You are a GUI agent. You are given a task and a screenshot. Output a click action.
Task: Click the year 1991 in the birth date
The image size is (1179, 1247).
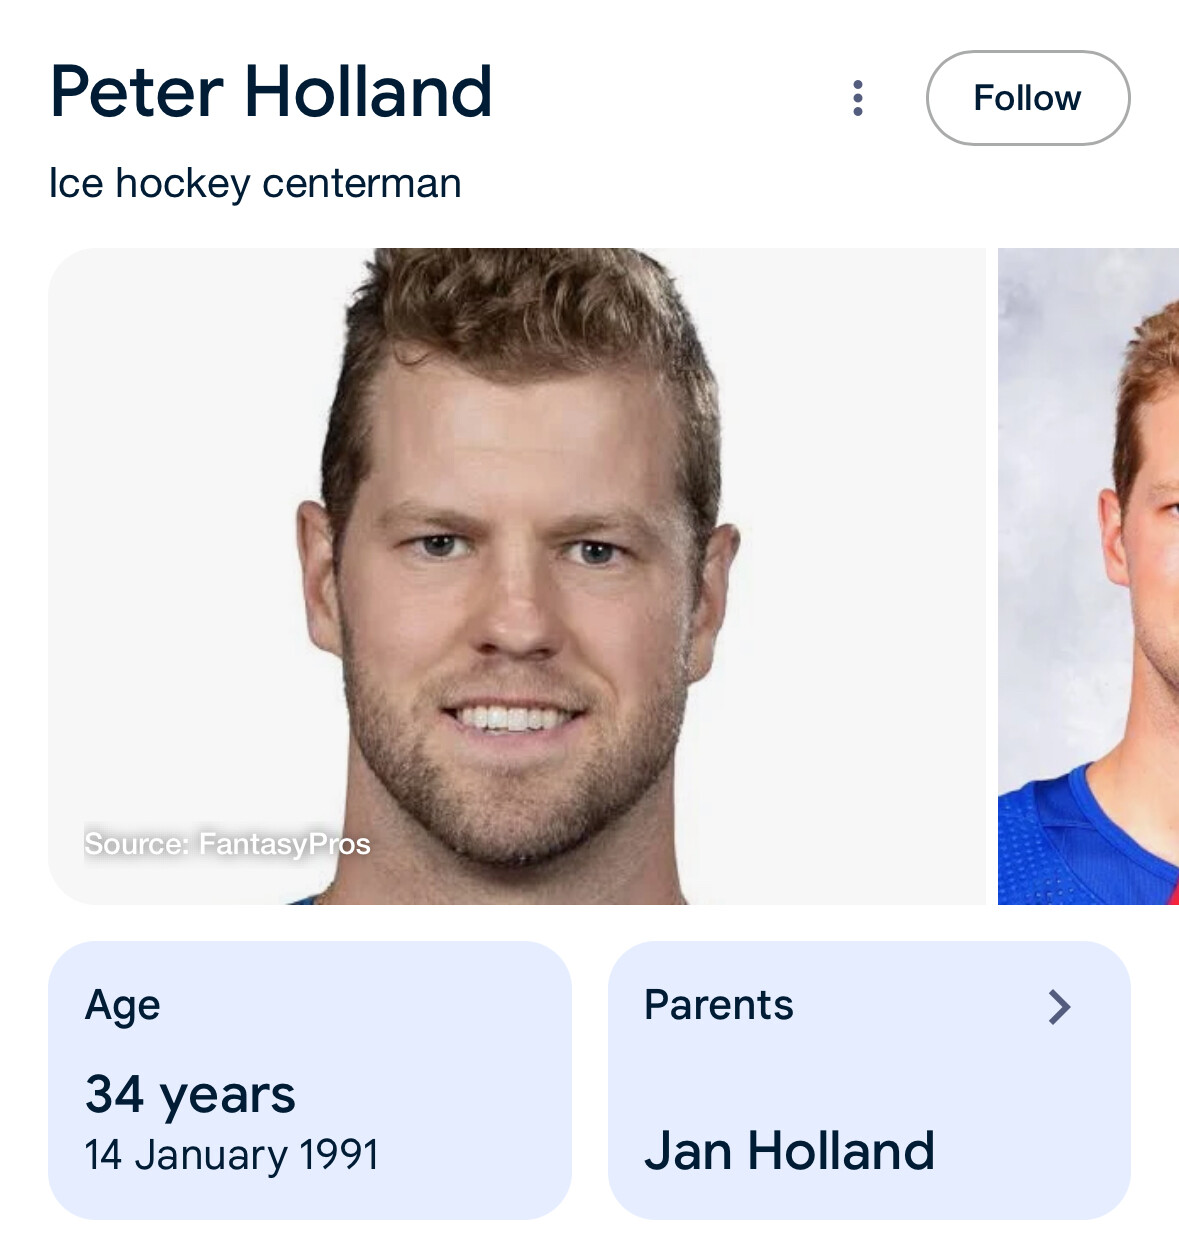[x=339, y=1155]
